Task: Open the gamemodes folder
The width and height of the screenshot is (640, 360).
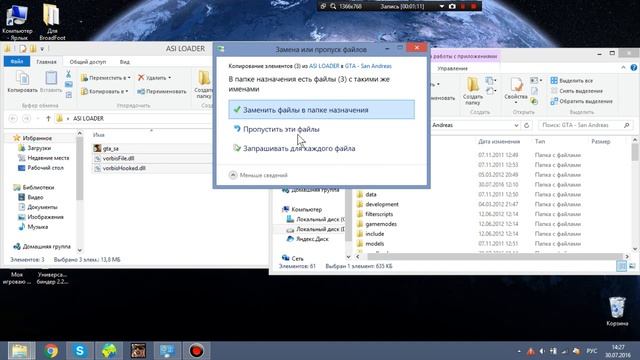Action: (377, 224)
